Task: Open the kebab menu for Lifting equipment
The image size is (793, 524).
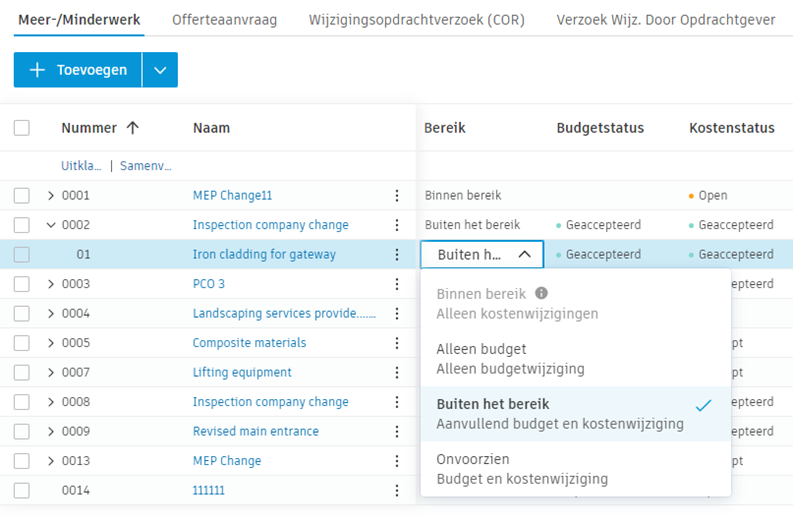Action: [x=397, y=372]
